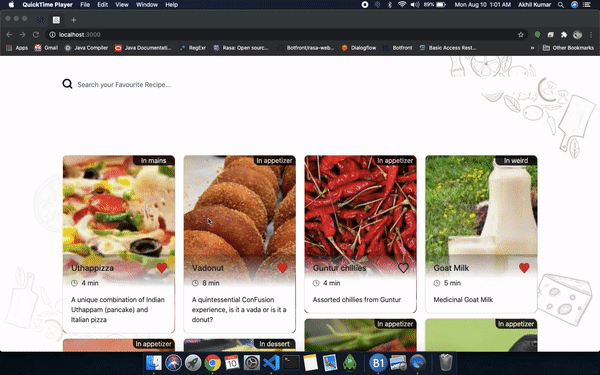Open the Extensions puzzle-piece icon

click(x=564, y=34)
